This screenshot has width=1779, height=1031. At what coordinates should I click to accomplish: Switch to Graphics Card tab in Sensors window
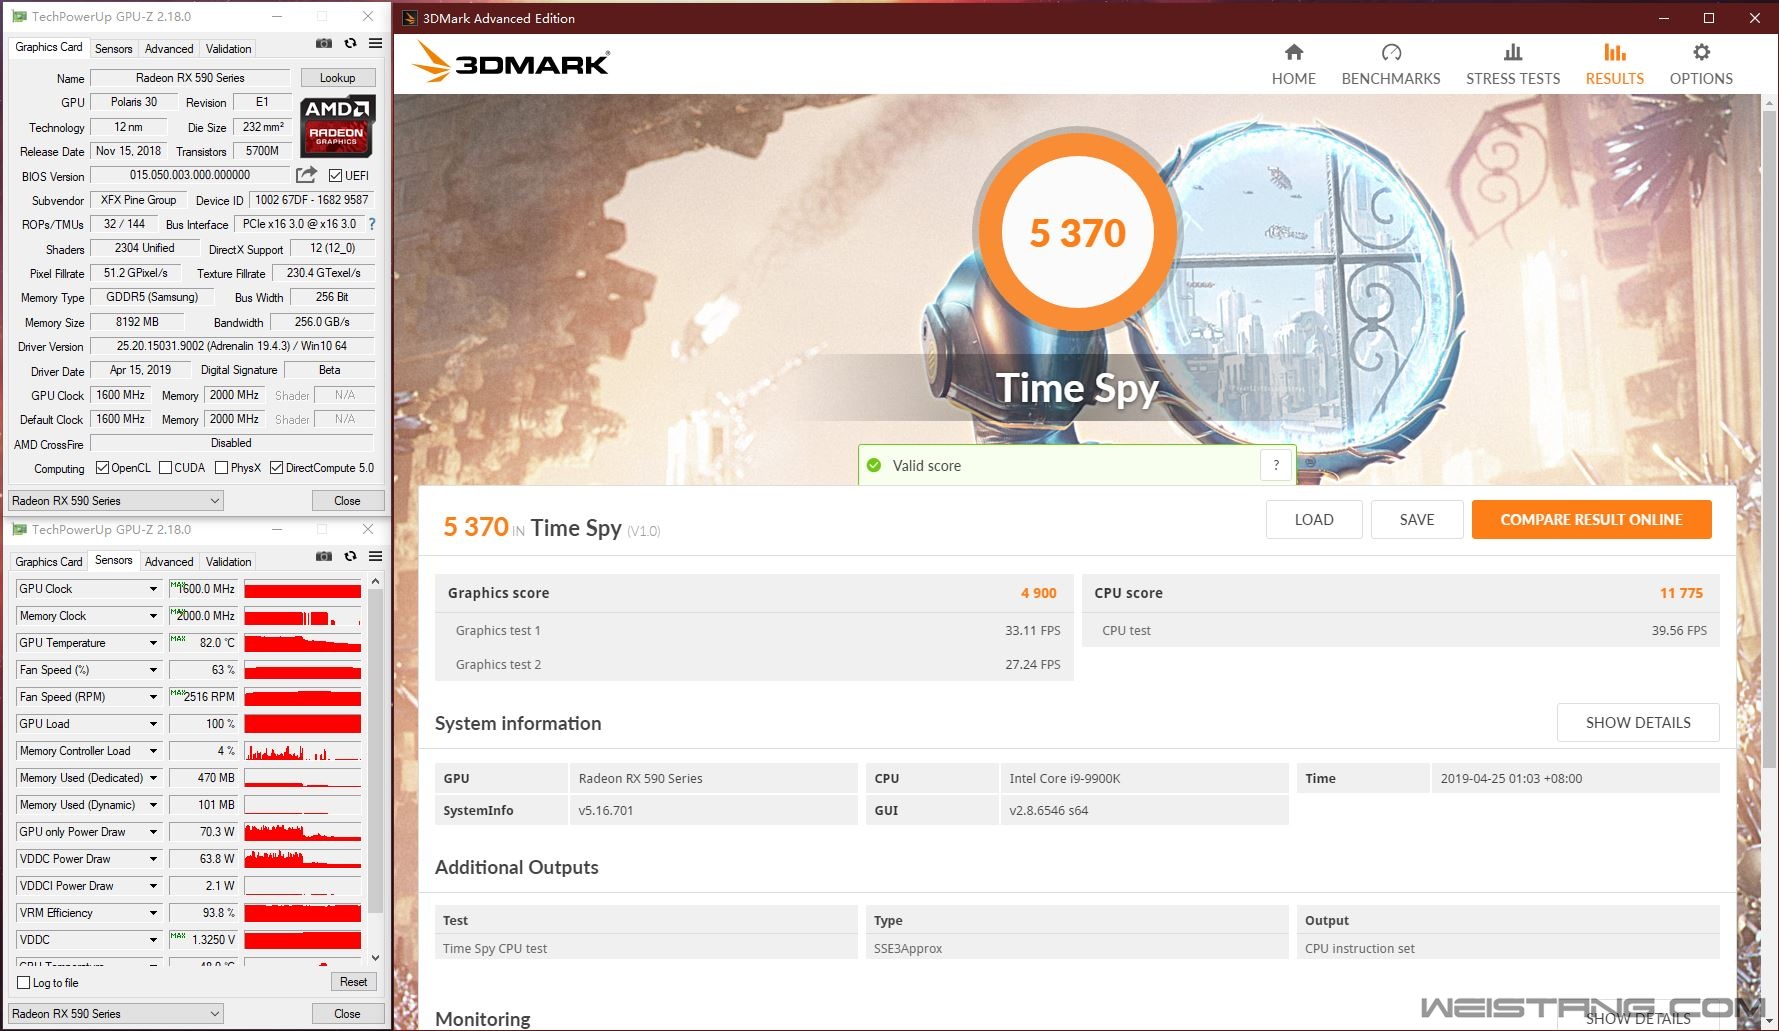pyautogui.click(x=49, y=562)
